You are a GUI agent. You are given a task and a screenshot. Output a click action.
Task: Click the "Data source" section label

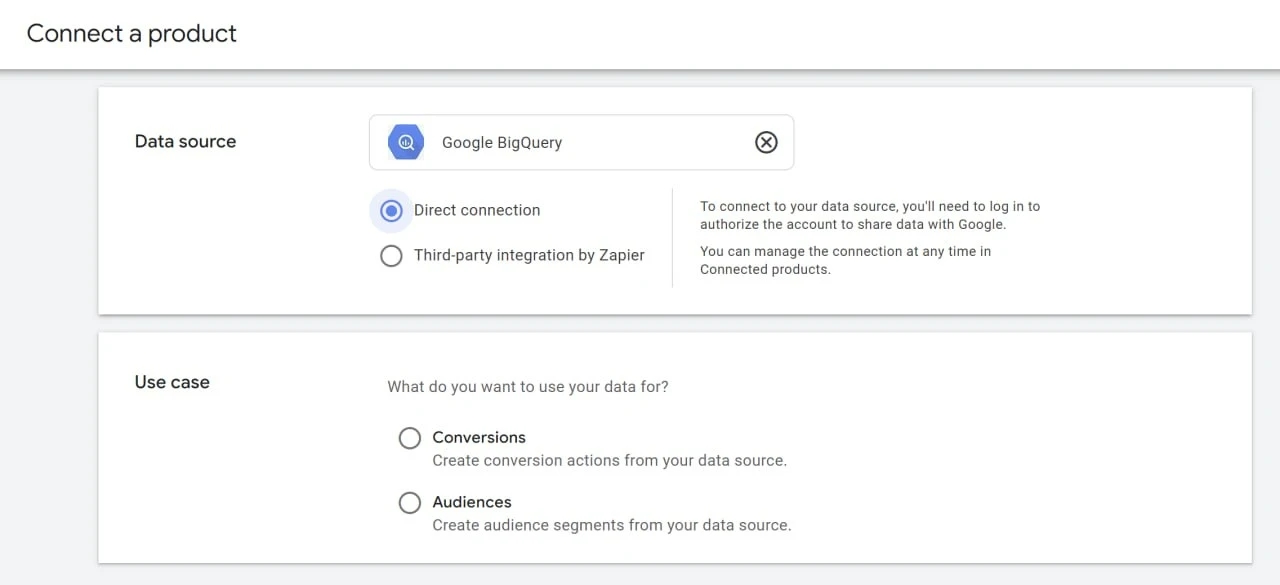coord(186,141)
